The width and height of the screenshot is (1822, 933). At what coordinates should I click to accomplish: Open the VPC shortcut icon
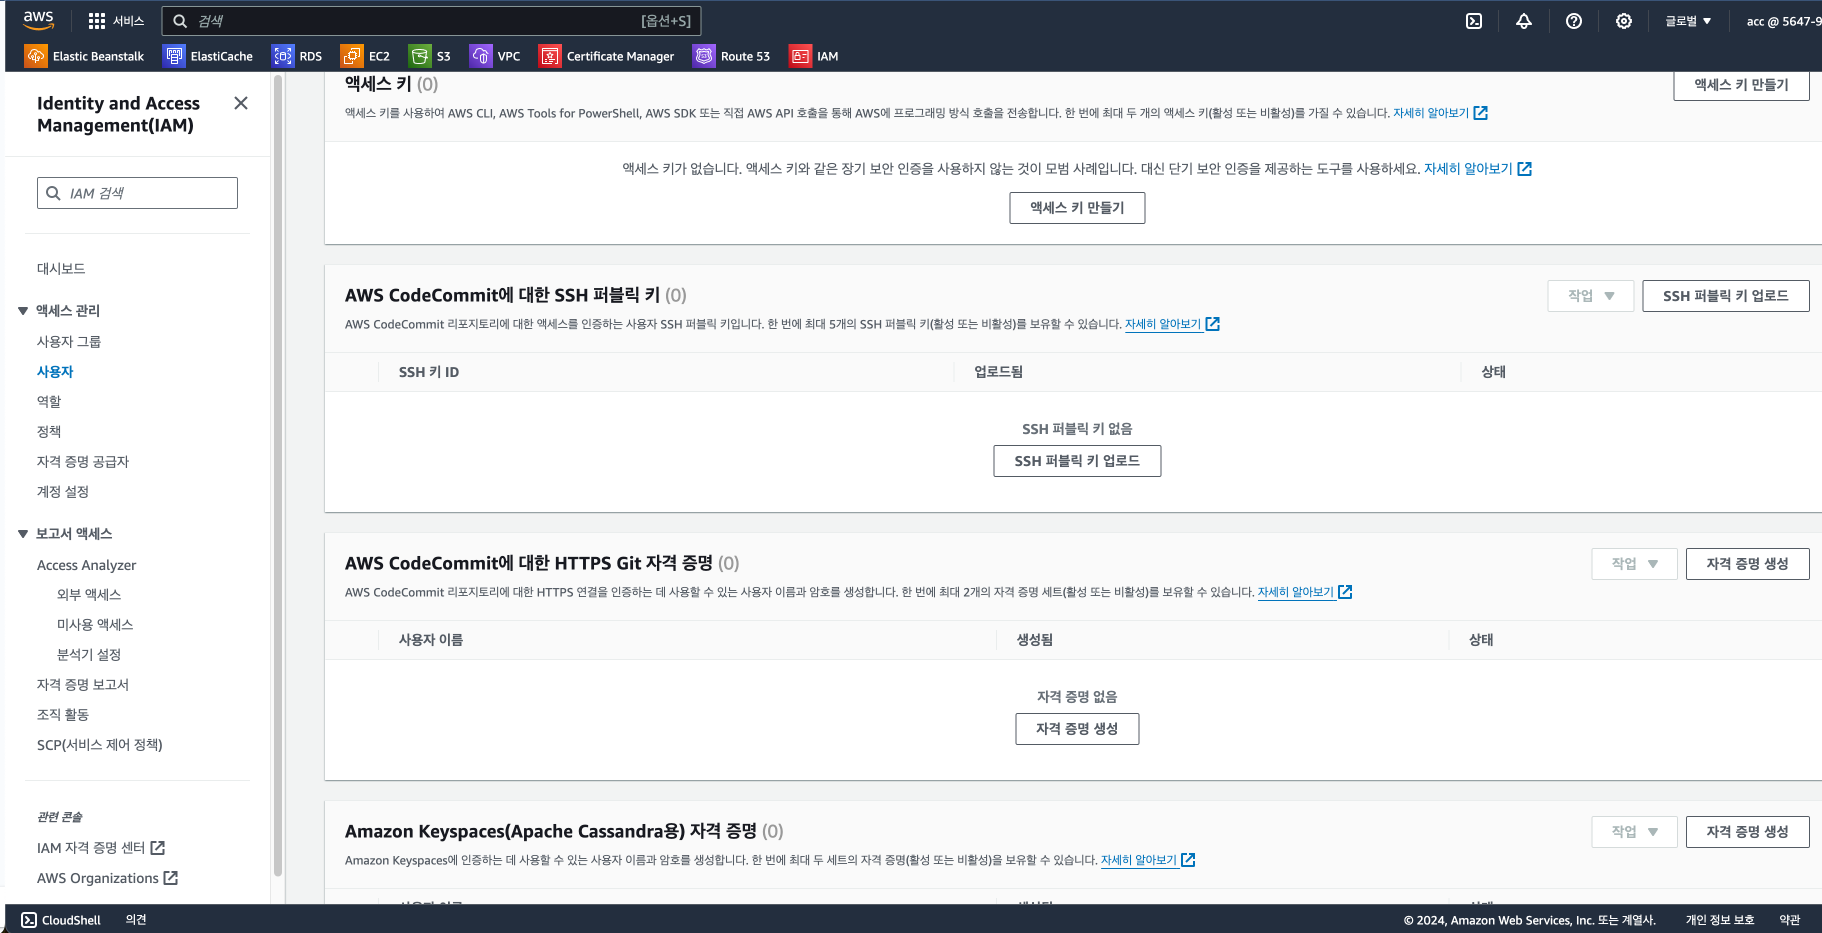click(x=481, y=56)
